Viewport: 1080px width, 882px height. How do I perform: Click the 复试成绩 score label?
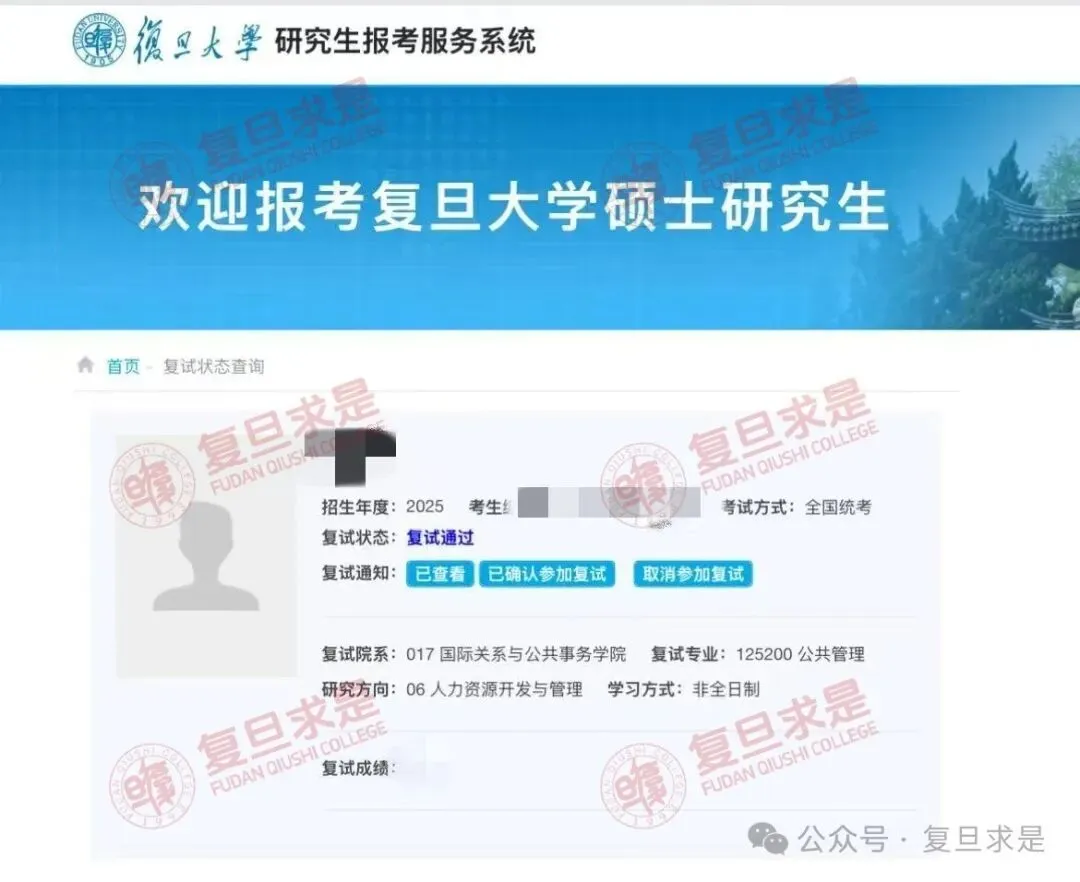355,768
